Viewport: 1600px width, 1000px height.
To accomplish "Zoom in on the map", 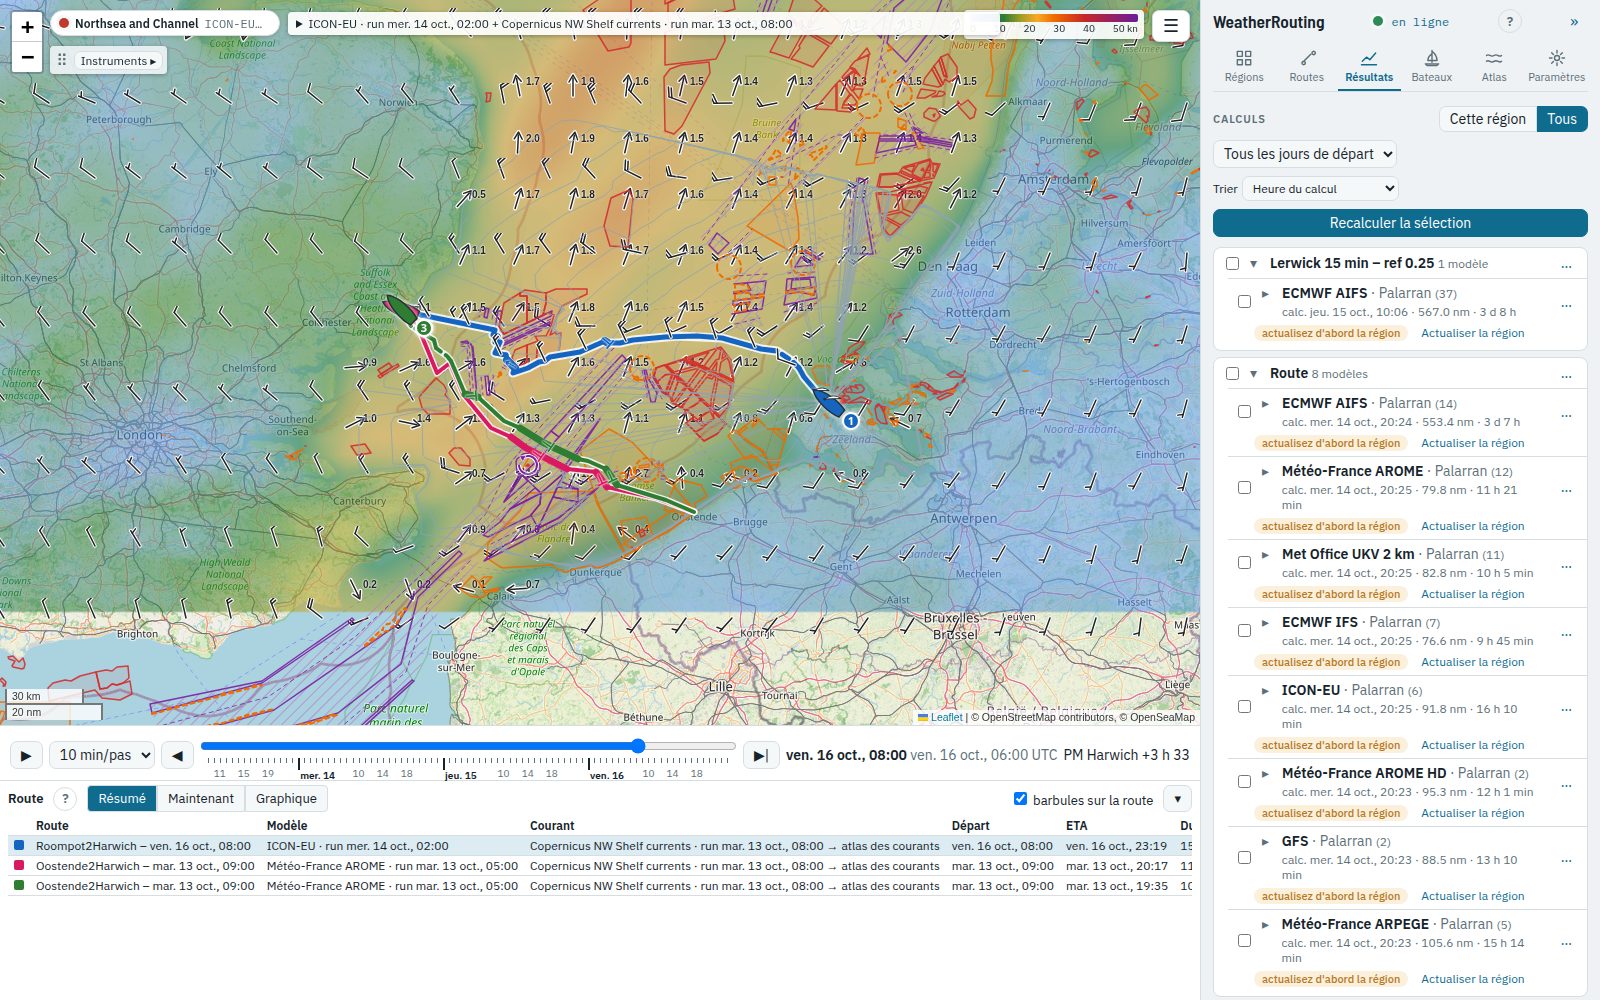I will [27, 27].
